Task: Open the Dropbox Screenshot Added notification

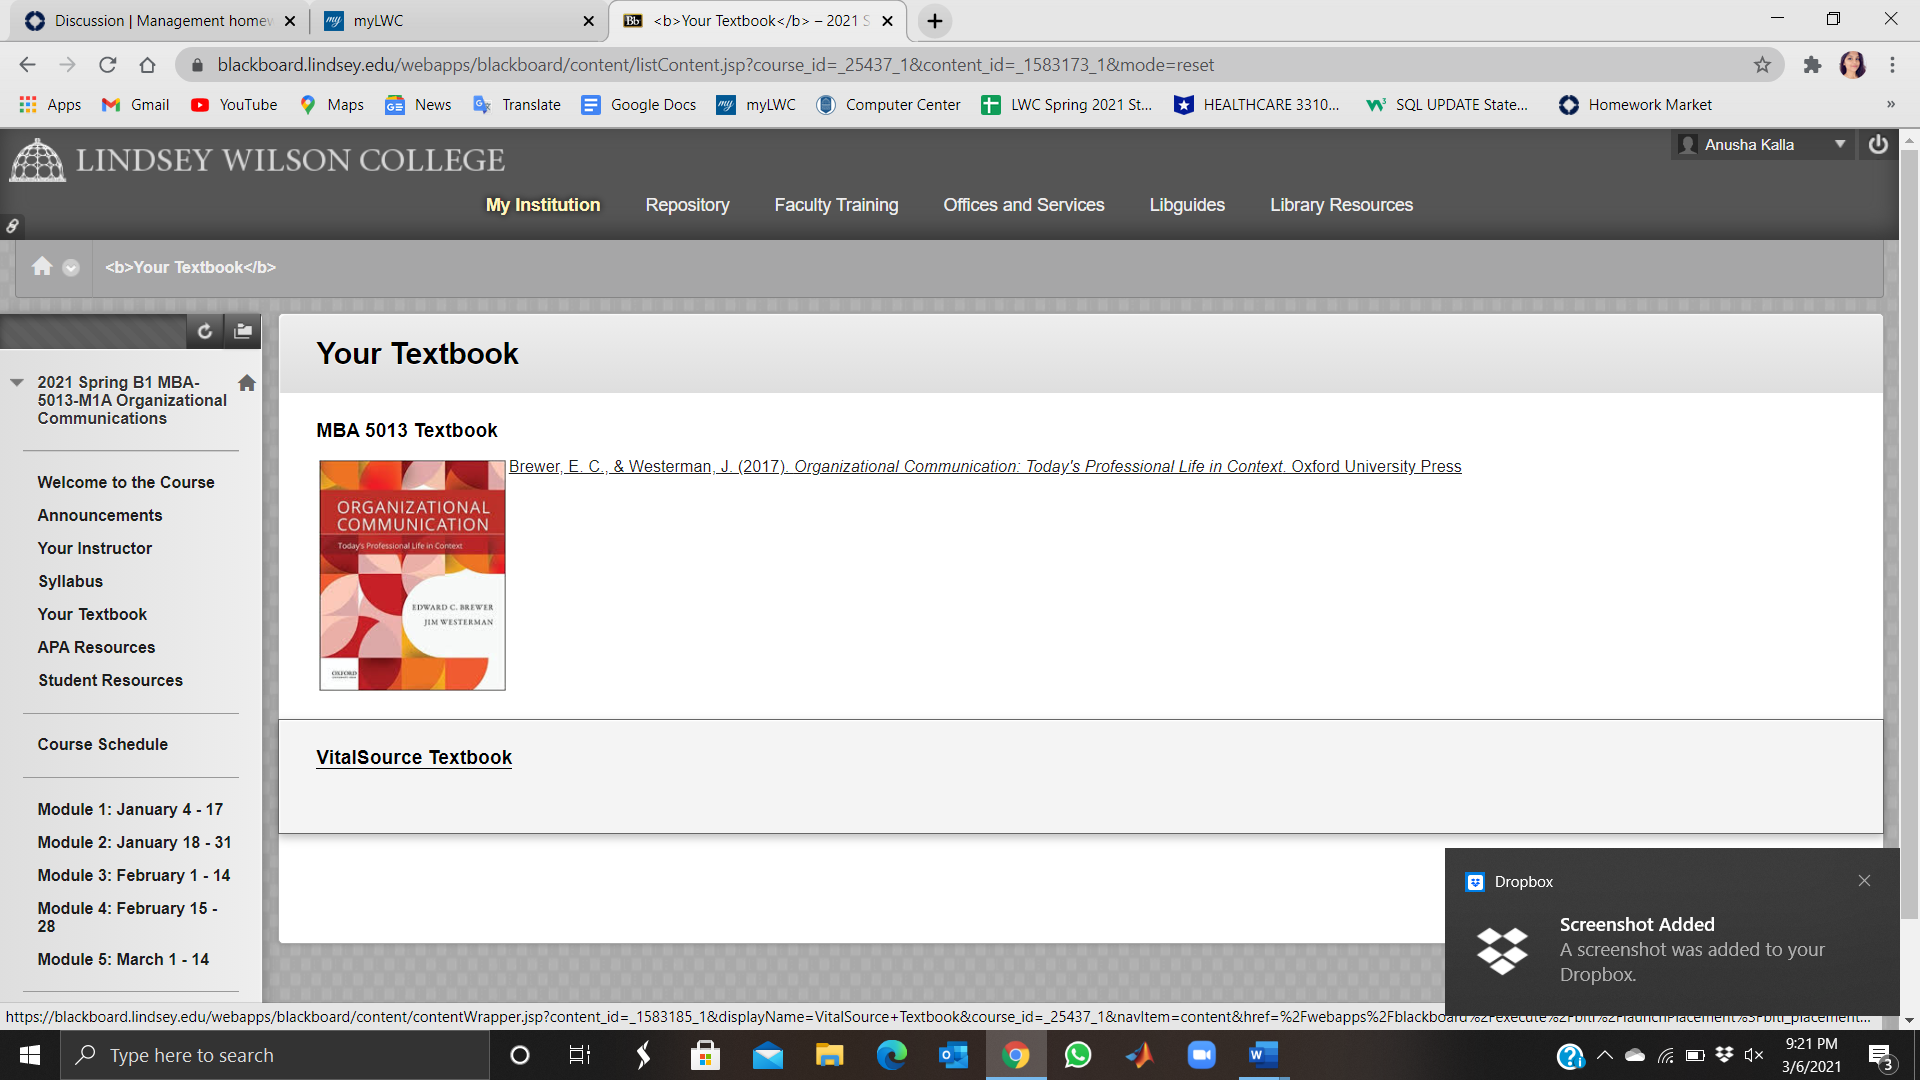Action: (1672, 931)
